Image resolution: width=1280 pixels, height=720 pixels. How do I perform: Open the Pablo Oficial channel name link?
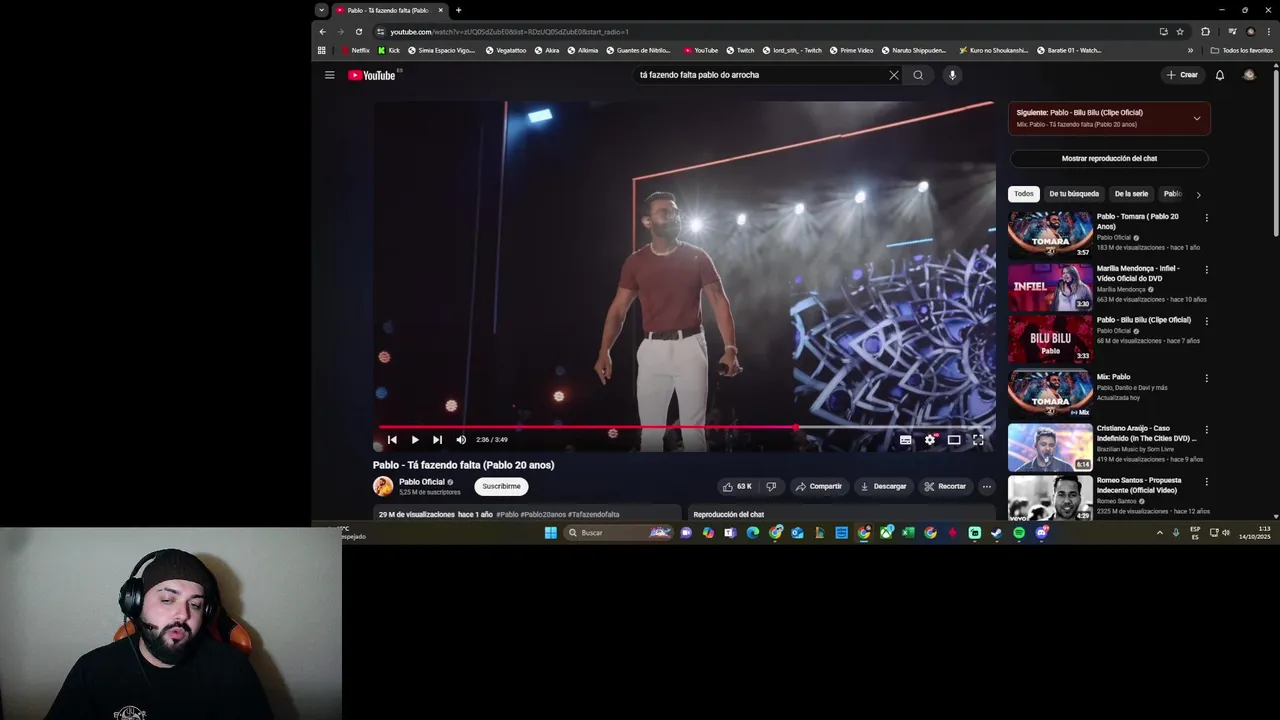click(422, 482)
